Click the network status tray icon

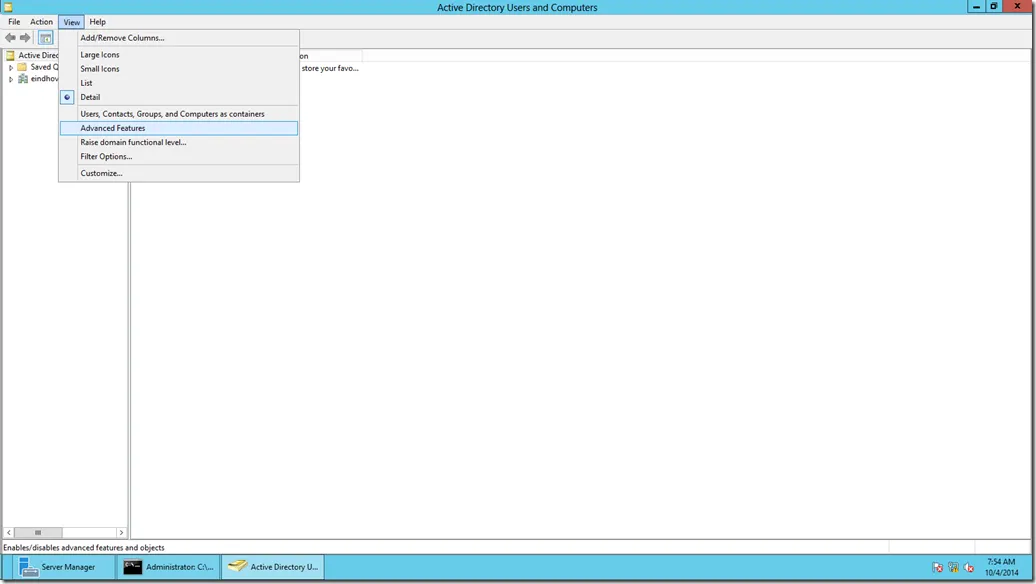pos(953,567)
